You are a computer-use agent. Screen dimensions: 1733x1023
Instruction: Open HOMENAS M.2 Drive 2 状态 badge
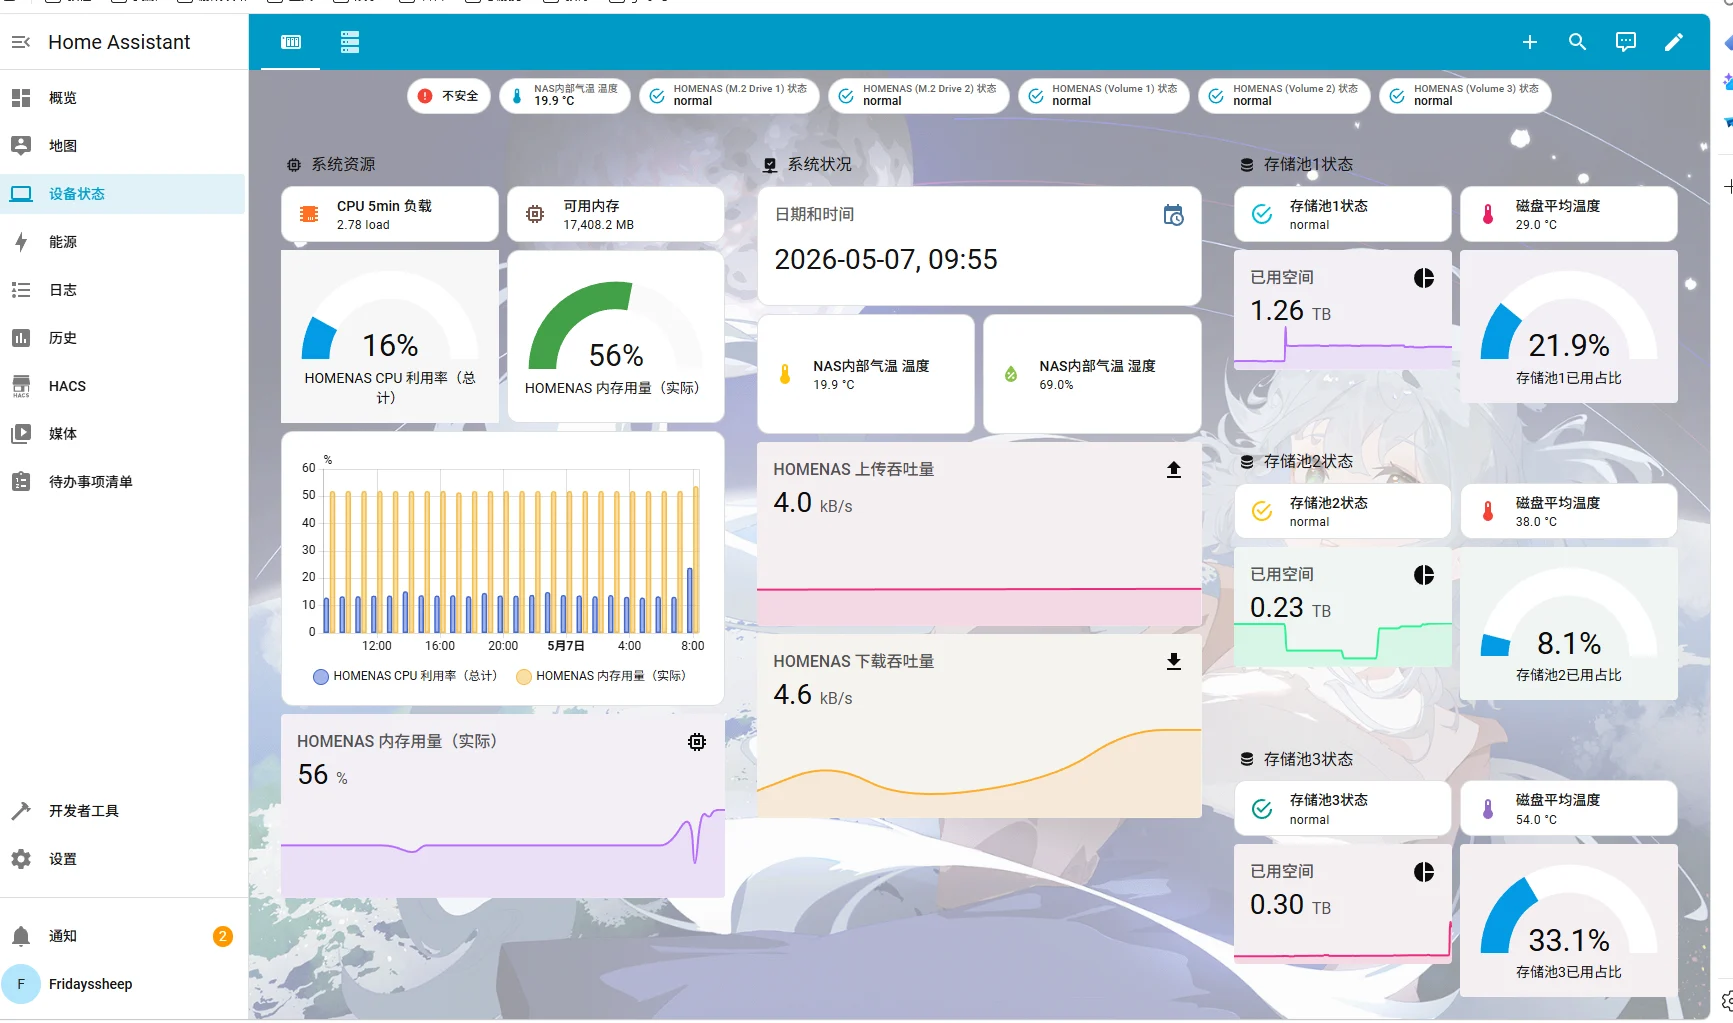tap(919, 96)
